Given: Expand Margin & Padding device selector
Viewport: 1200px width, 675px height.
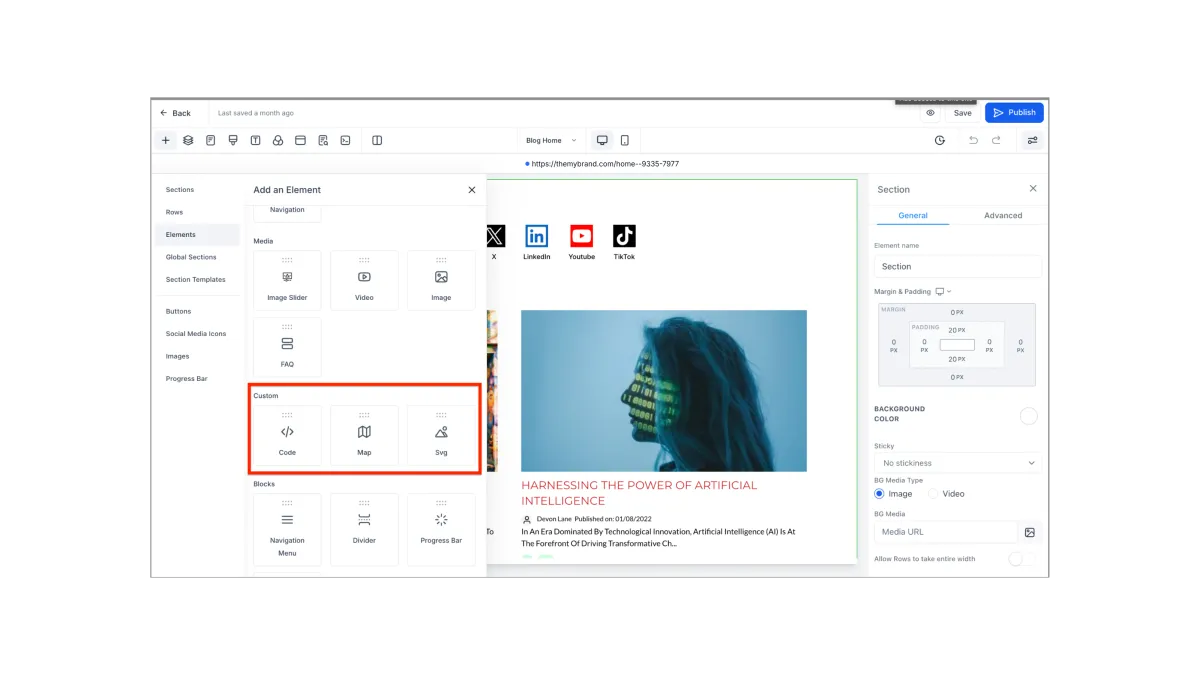Looking at the screenshot, I should [x=943, y=292].
